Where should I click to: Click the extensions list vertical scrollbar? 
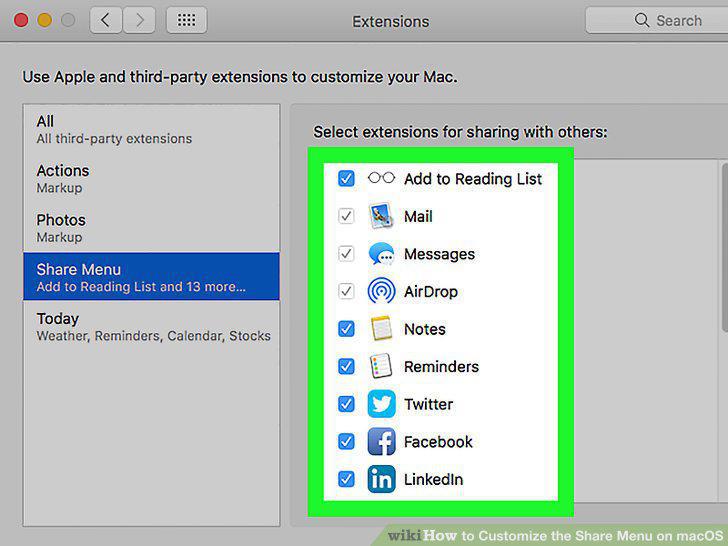click(x=724, y=247)
